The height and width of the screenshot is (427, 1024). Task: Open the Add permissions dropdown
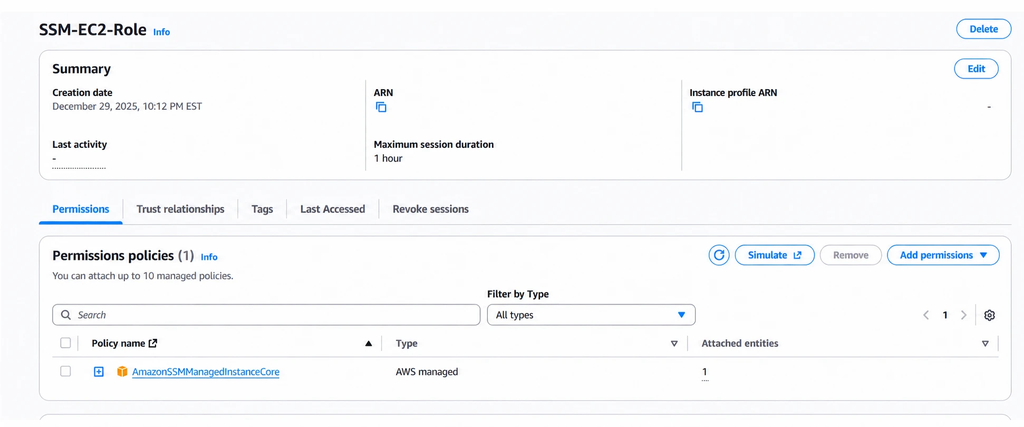click(943, 255)
